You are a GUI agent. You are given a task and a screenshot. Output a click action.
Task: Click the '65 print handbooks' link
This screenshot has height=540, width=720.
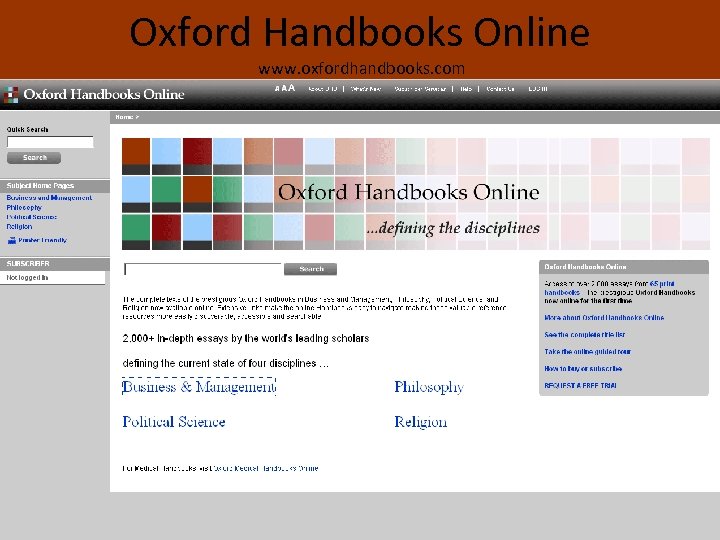coord(609,288)
